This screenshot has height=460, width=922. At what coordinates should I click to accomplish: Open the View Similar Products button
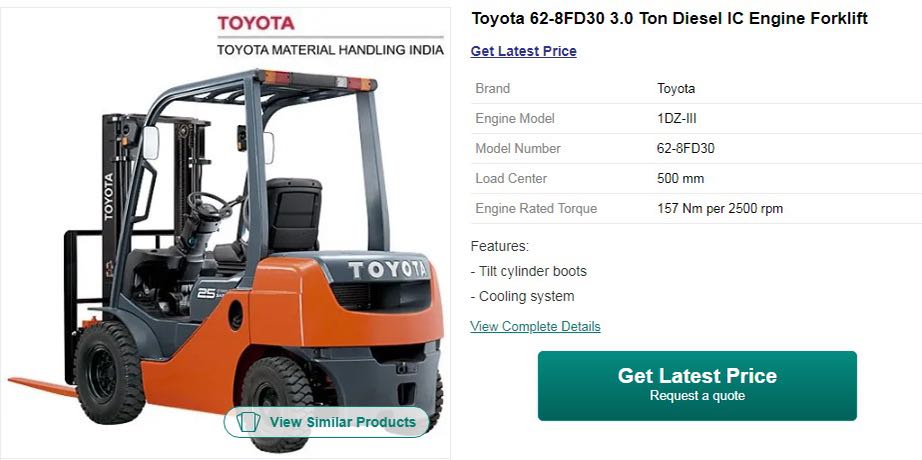(327, 422)
